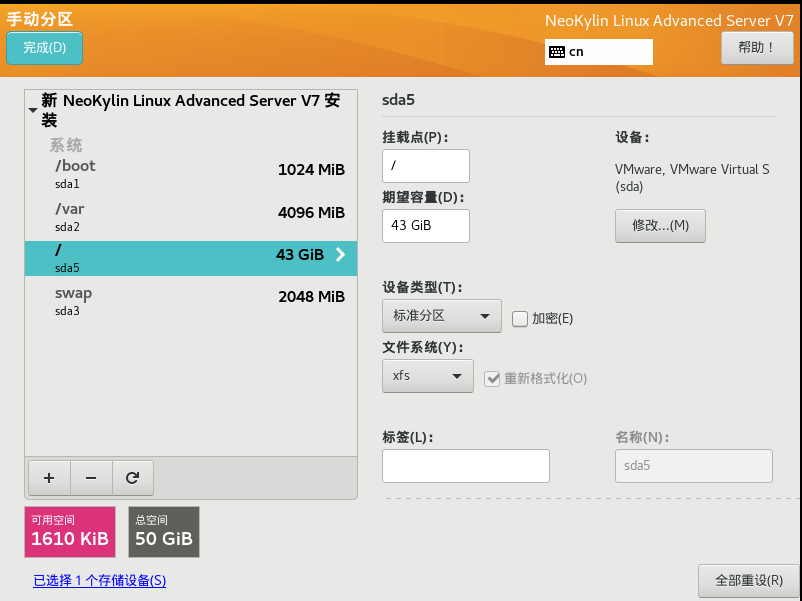Open the 设备类型 标准分区 dropdown

(x=441, y=316)
